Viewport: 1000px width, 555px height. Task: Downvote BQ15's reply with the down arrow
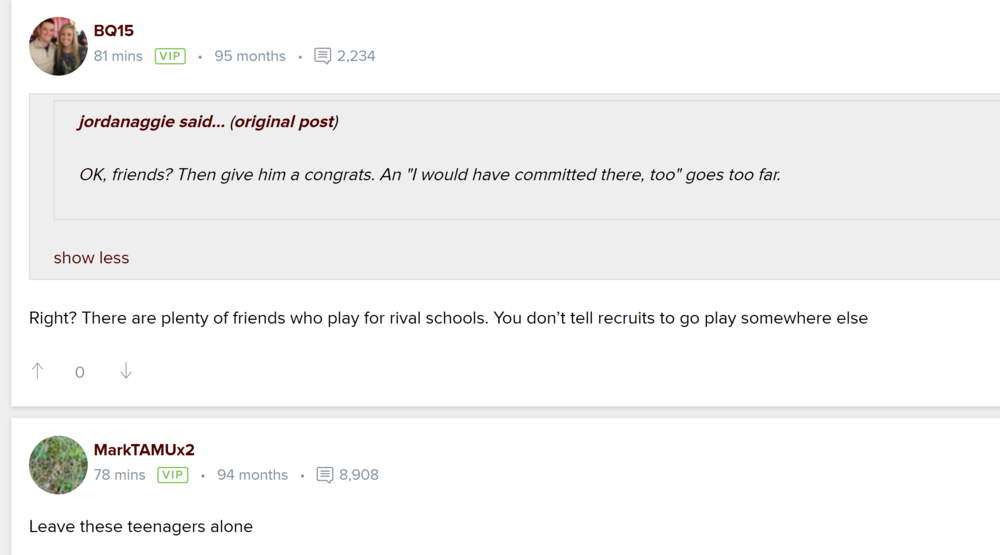[126, 371]
